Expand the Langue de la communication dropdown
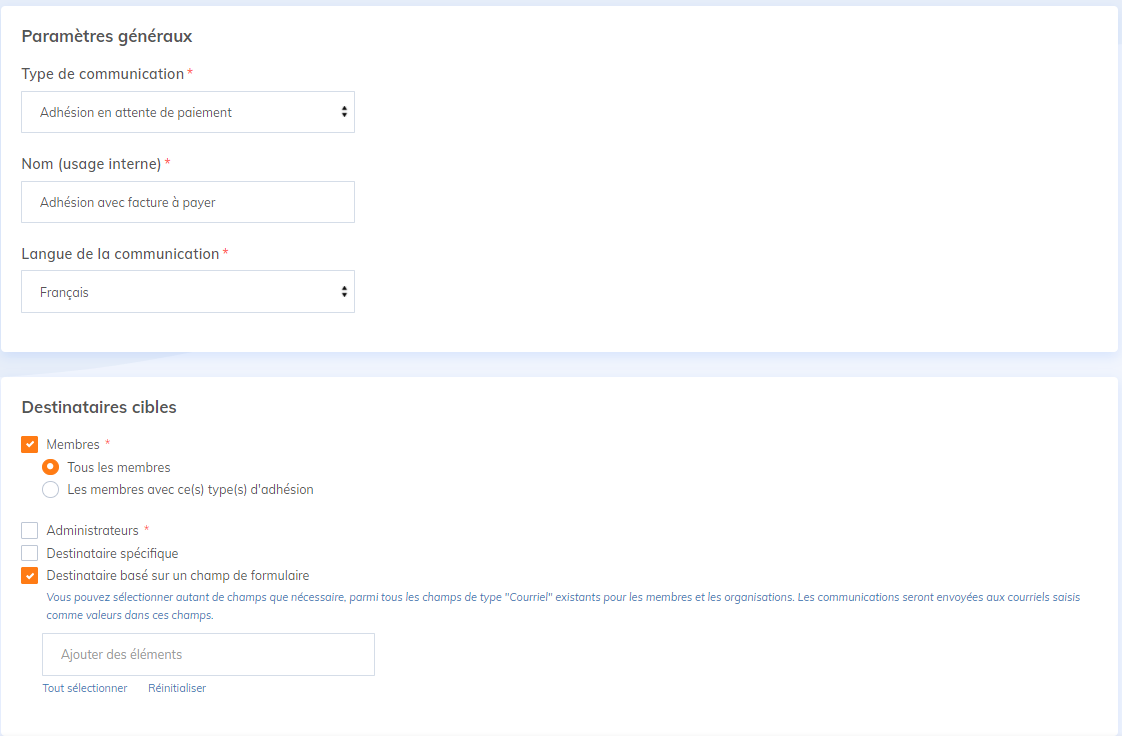 tap(187, 292)
